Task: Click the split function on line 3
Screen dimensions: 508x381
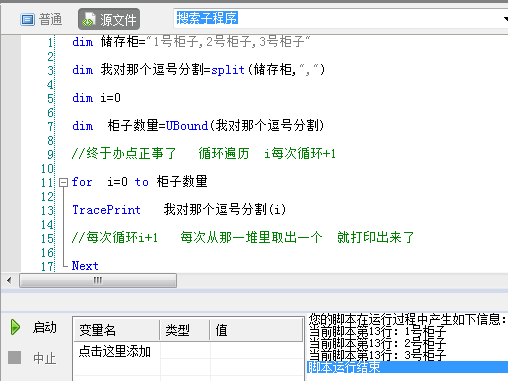Action: (228, 70)
